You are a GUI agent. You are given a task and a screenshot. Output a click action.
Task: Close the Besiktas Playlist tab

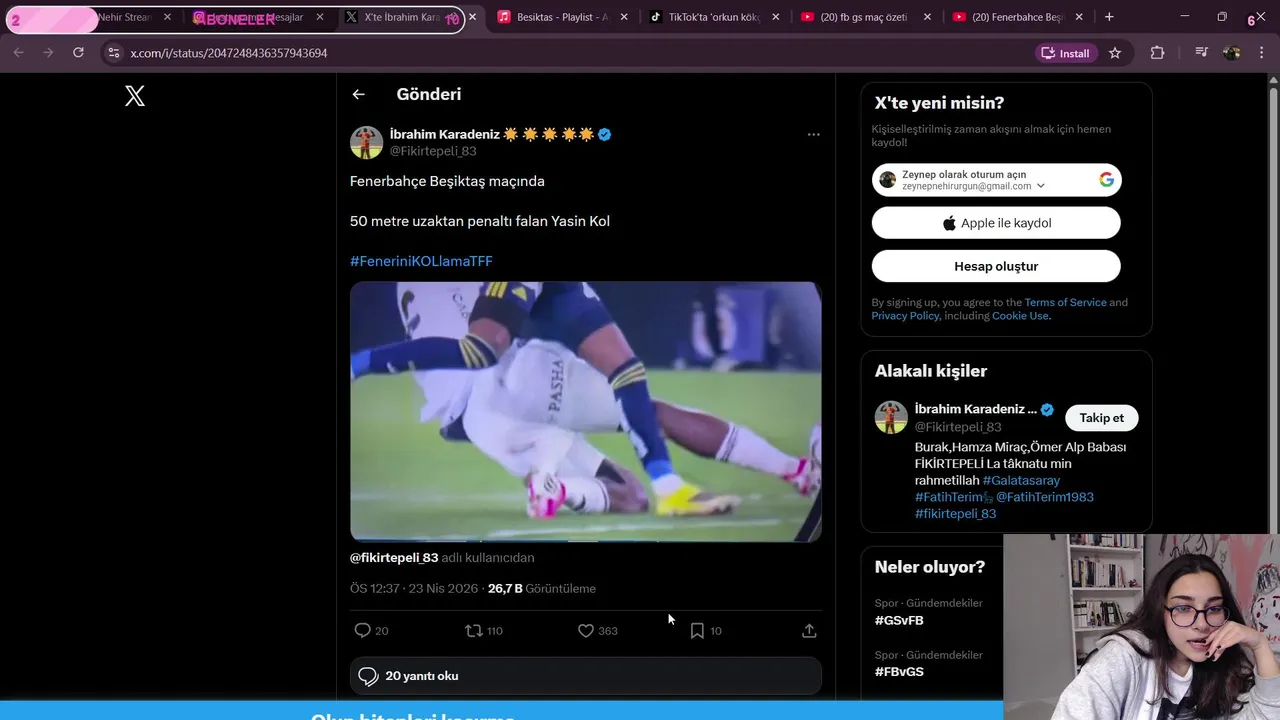point(624,17)
